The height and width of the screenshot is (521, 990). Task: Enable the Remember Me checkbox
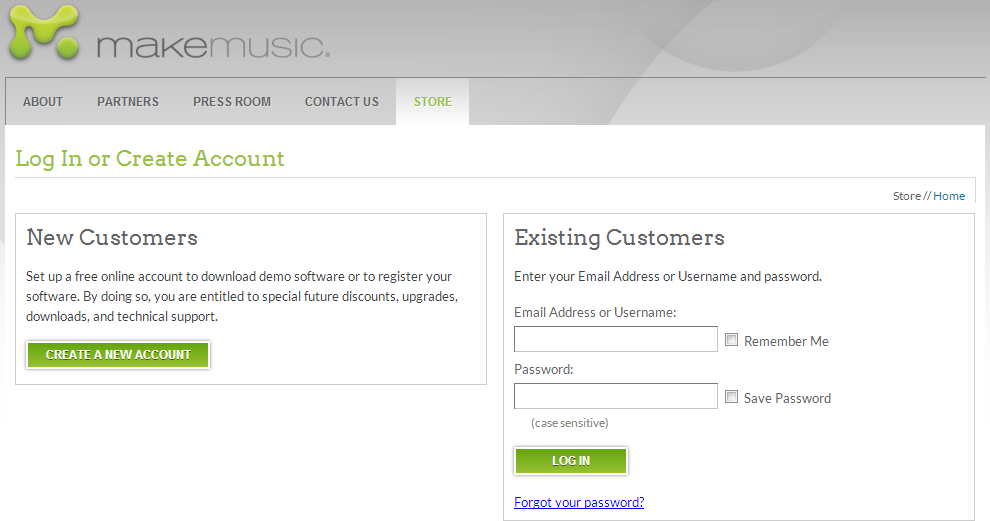pyautogui.click(x=732, y=340)
